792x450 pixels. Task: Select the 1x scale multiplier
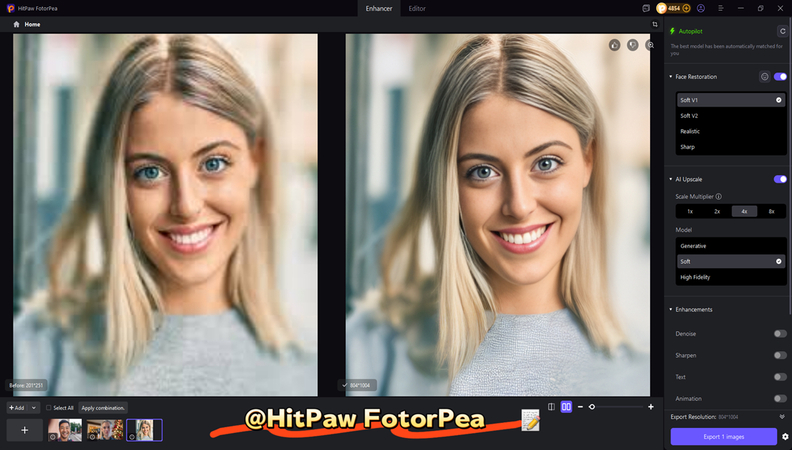tap(690, 212)
